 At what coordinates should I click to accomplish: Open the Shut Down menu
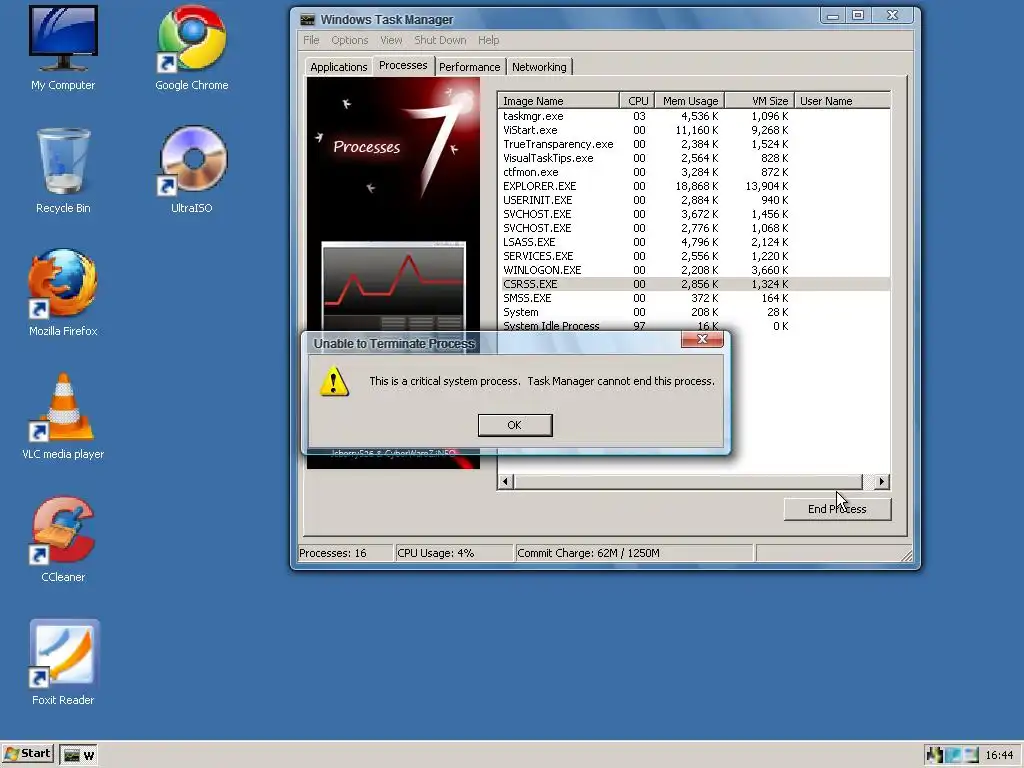(x=440, y=40)
